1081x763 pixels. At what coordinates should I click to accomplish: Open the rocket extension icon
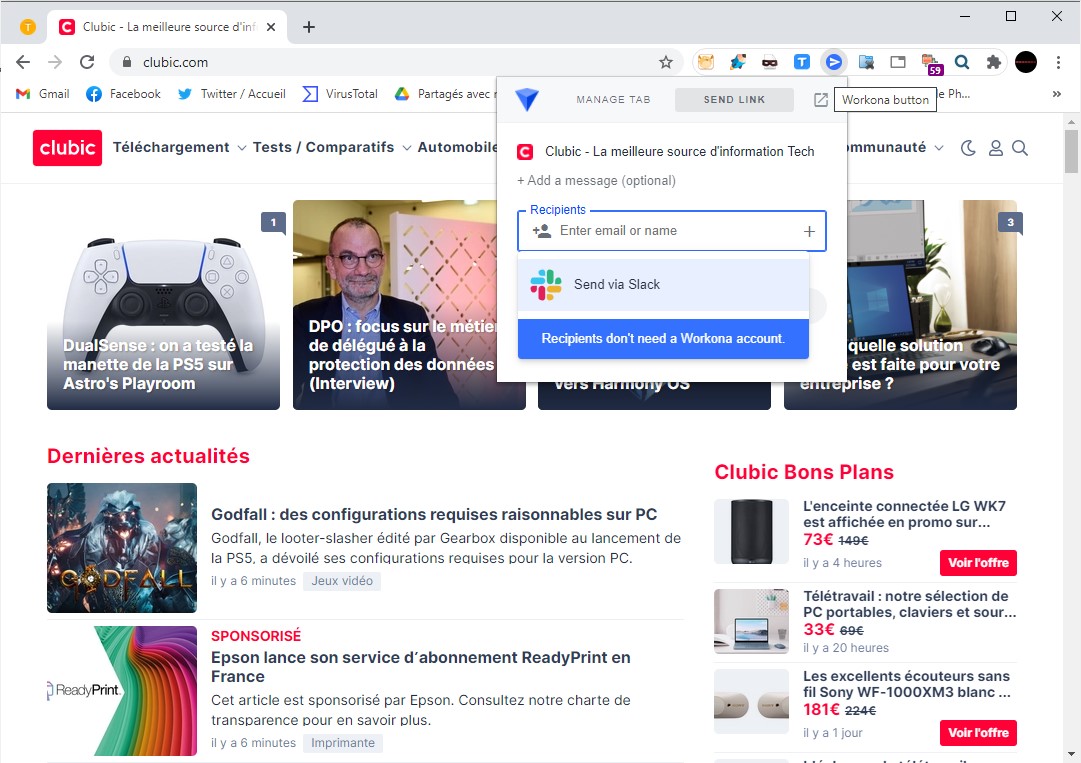click(x=738, y=62)
